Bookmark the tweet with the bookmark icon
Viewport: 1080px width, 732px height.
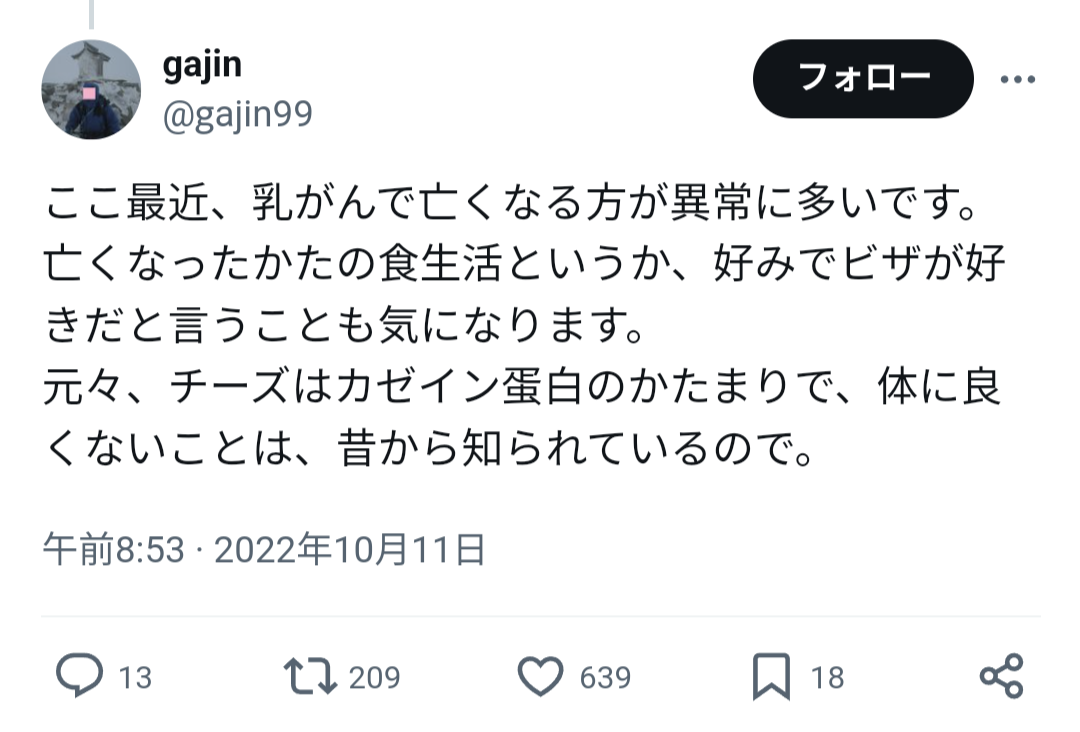pyautogui.click(x=771, y=677)
